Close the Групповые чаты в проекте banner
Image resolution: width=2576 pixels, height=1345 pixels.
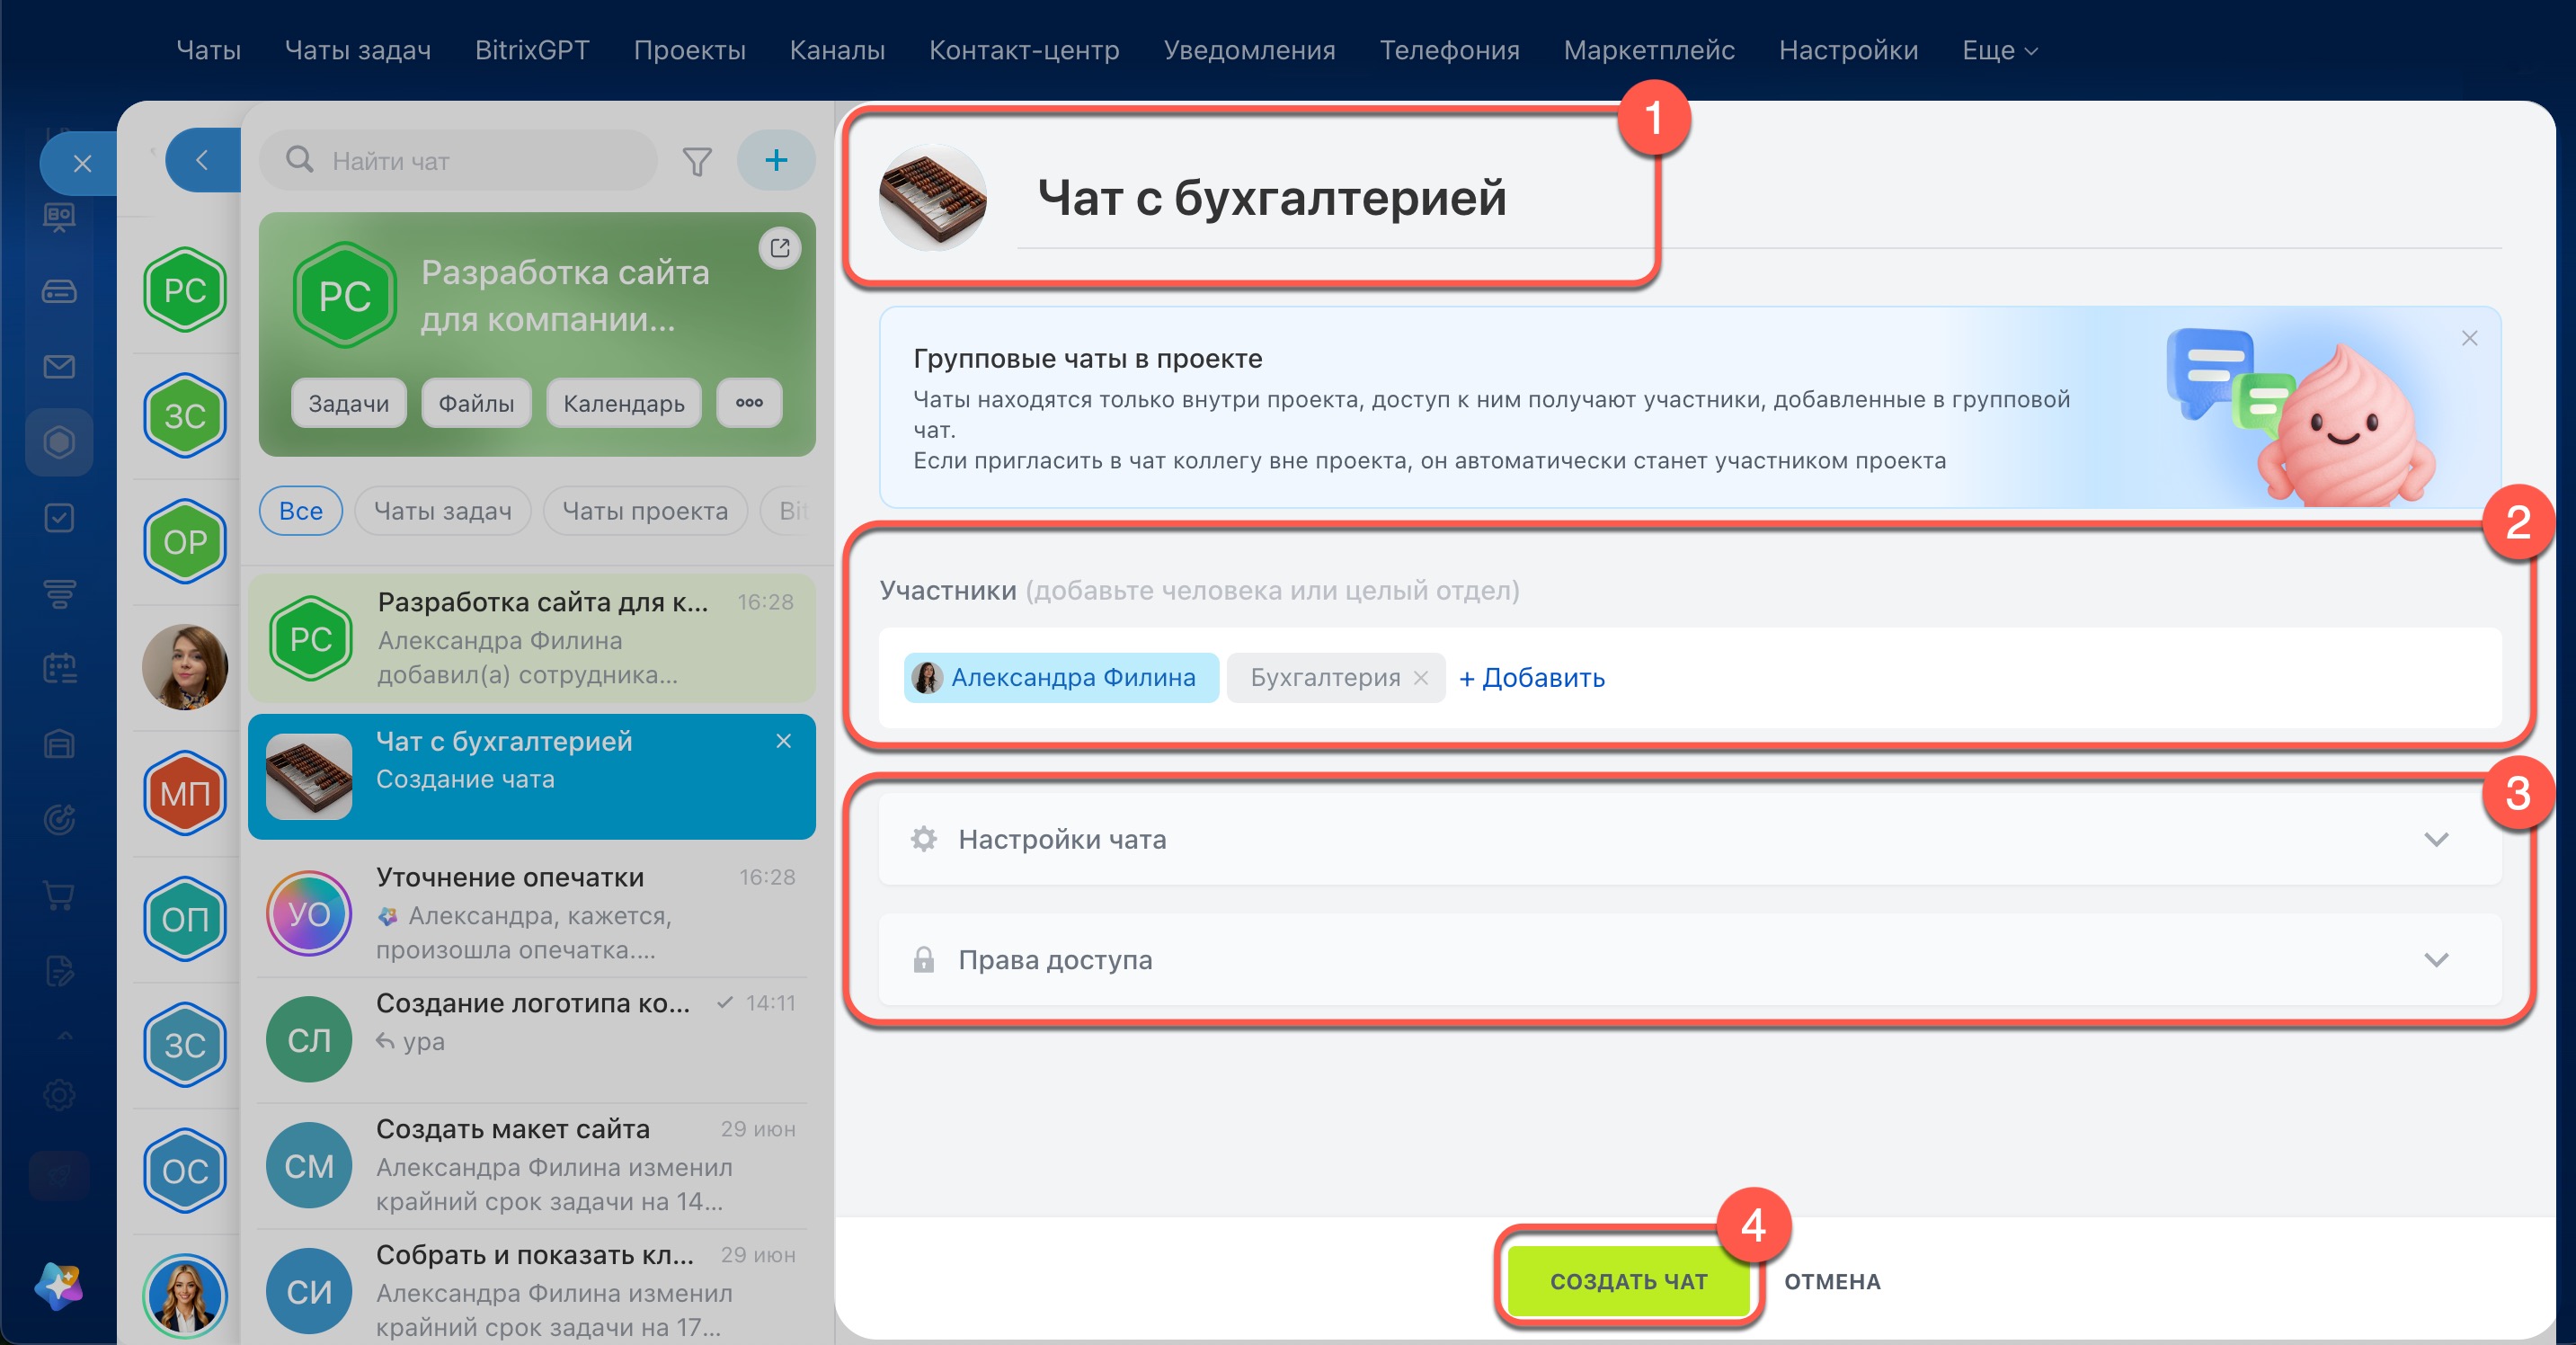[2469, 338]
